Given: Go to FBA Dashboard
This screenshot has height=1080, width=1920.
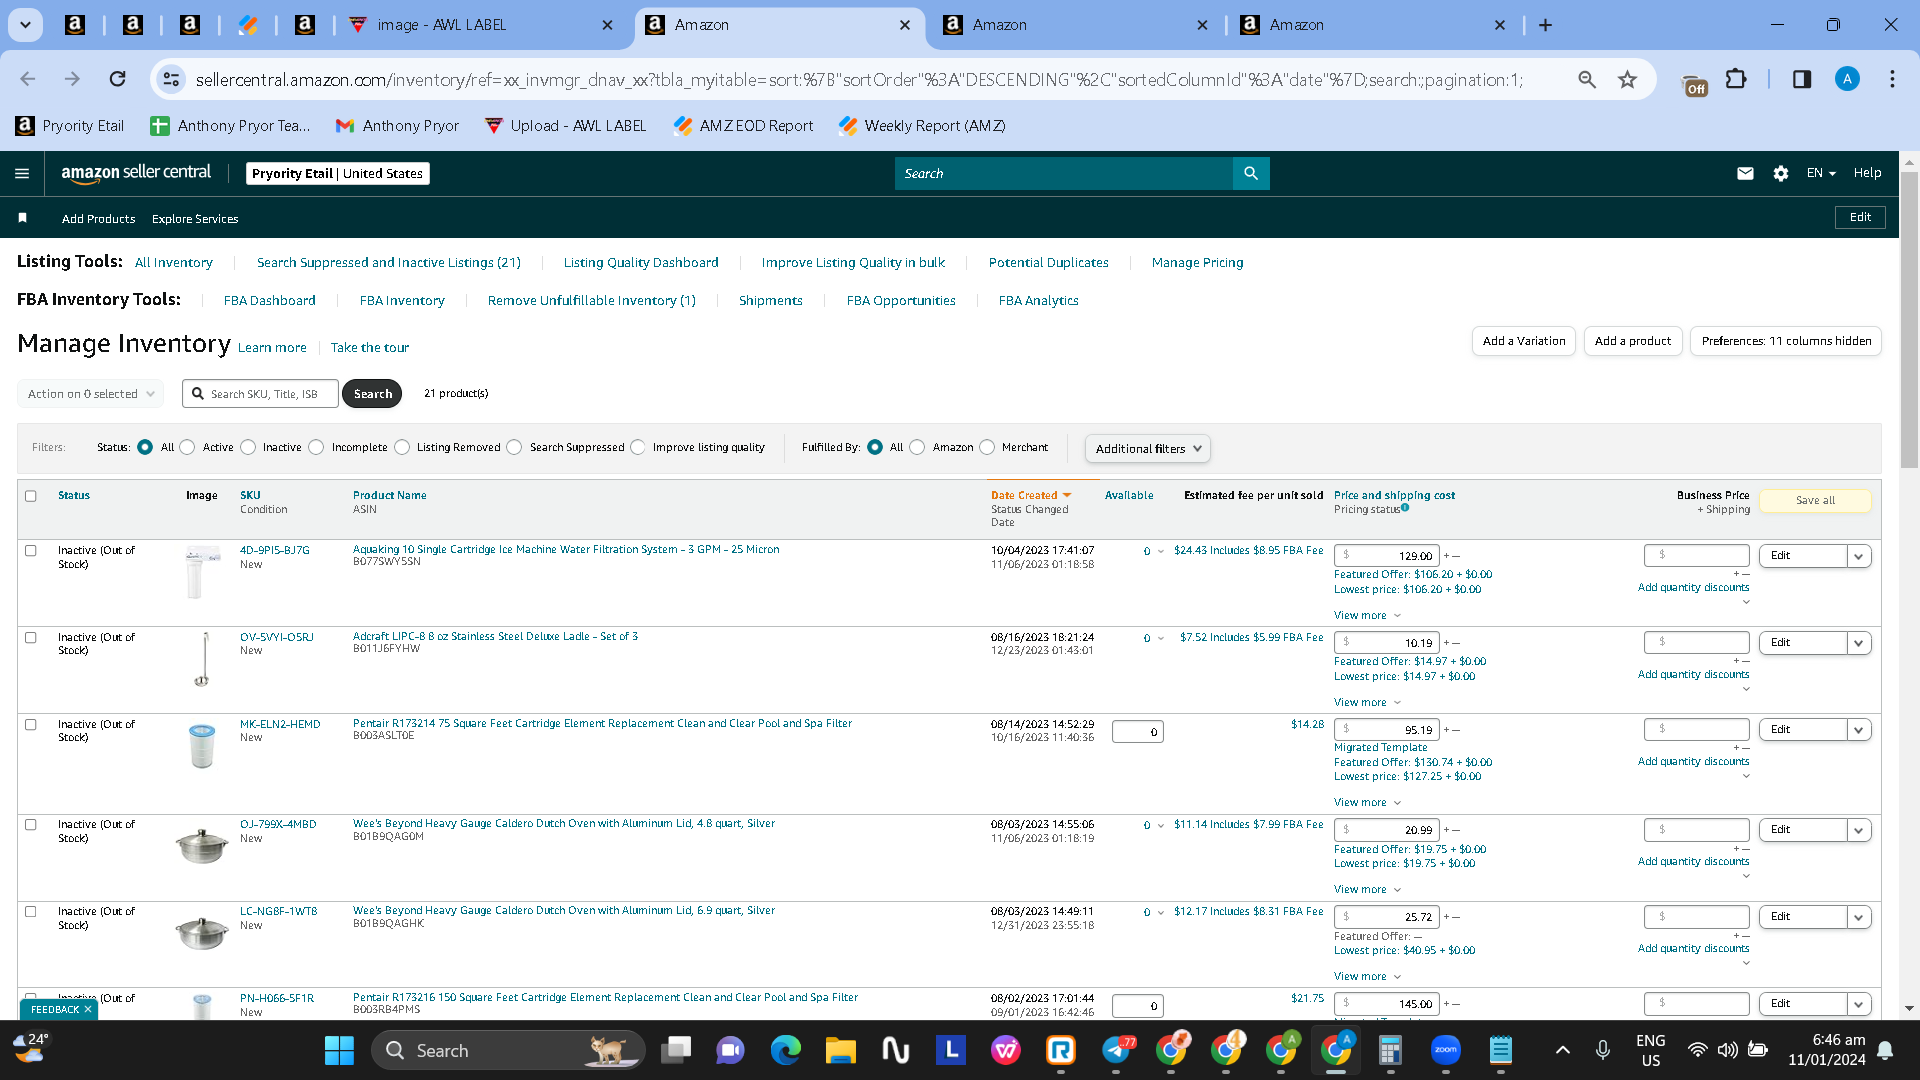Looking at the screenshot, I should point(269,301).
